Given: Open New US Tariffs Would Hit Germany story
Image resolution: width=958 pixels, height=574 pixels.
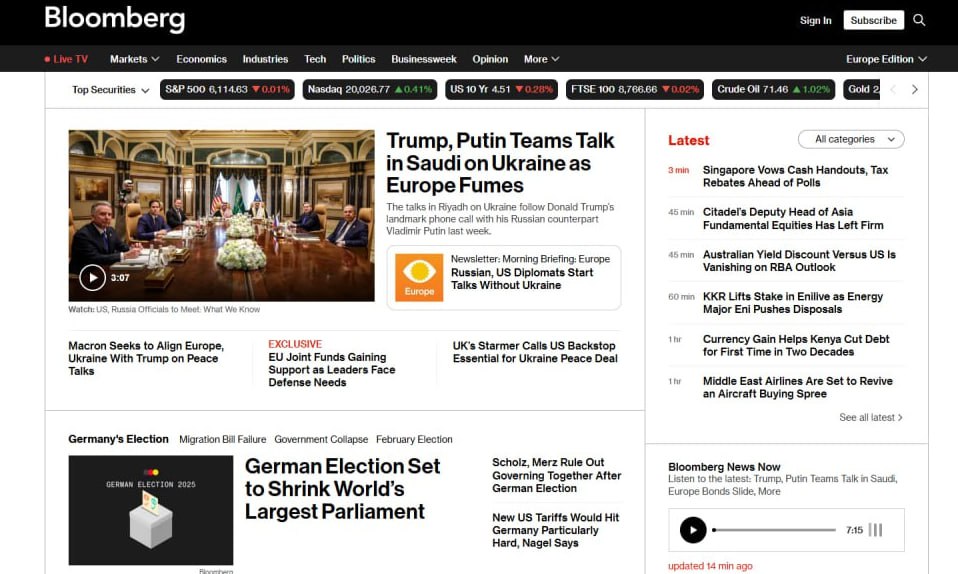Looking at the screenshot, I should (x=556, y=530).
